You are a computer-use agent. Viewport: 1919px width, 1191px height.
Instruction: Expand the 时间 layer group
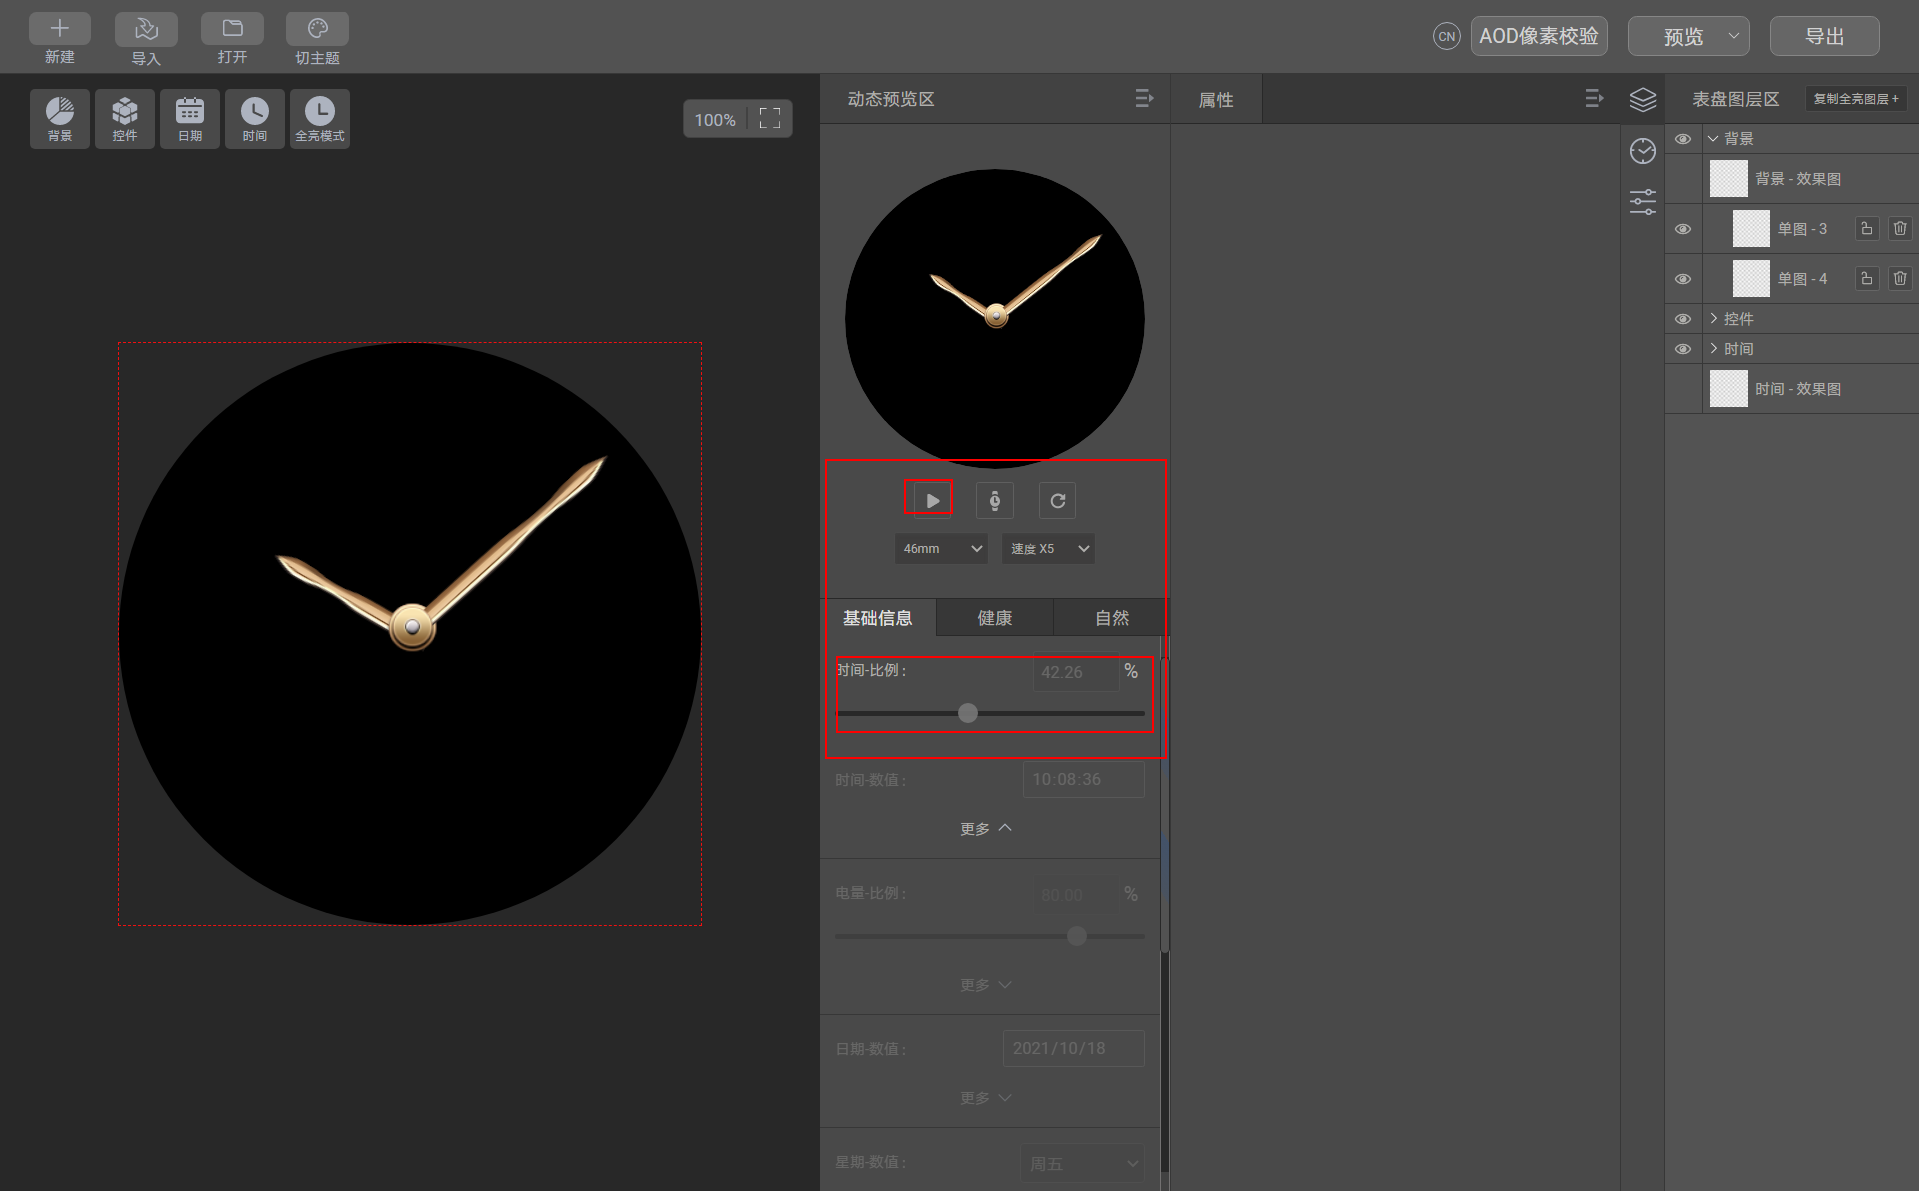point(1713,348)
